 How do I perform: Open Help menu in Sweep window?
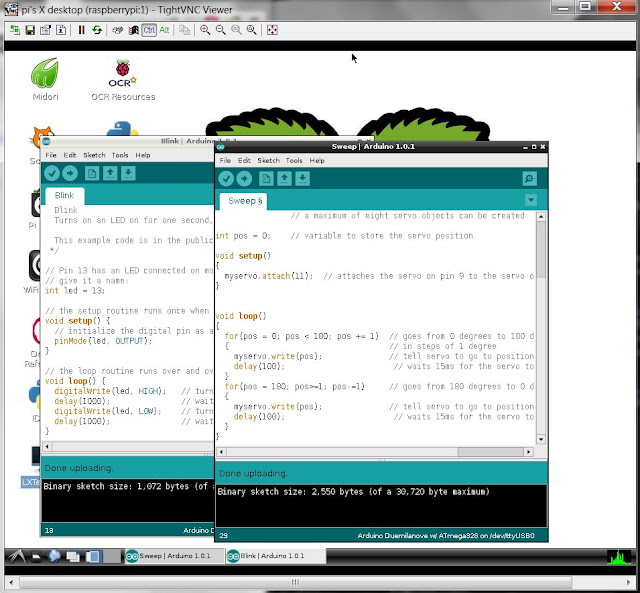[317, 160]
